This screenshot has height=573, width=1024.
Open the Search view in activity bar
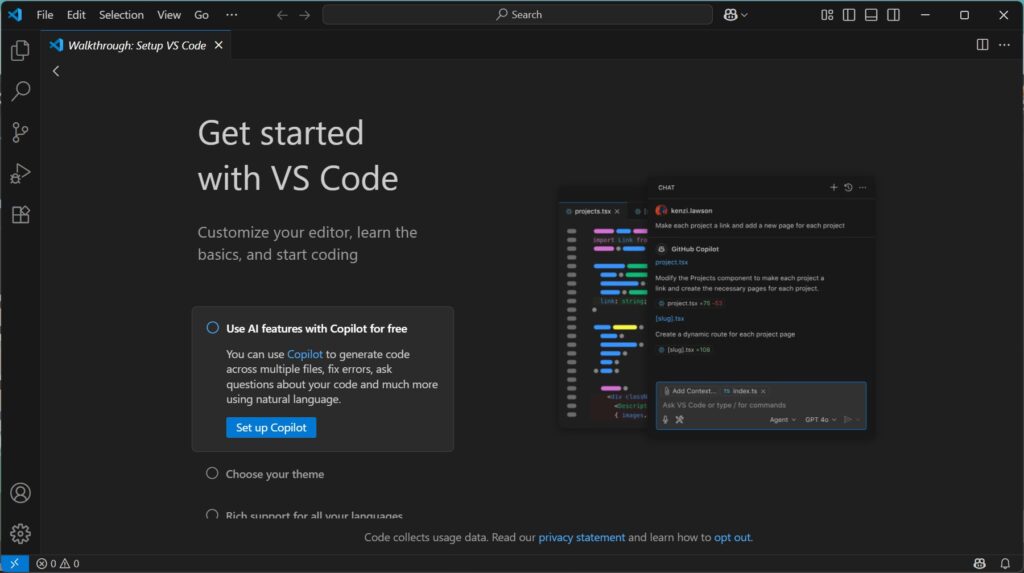point(20,91)
